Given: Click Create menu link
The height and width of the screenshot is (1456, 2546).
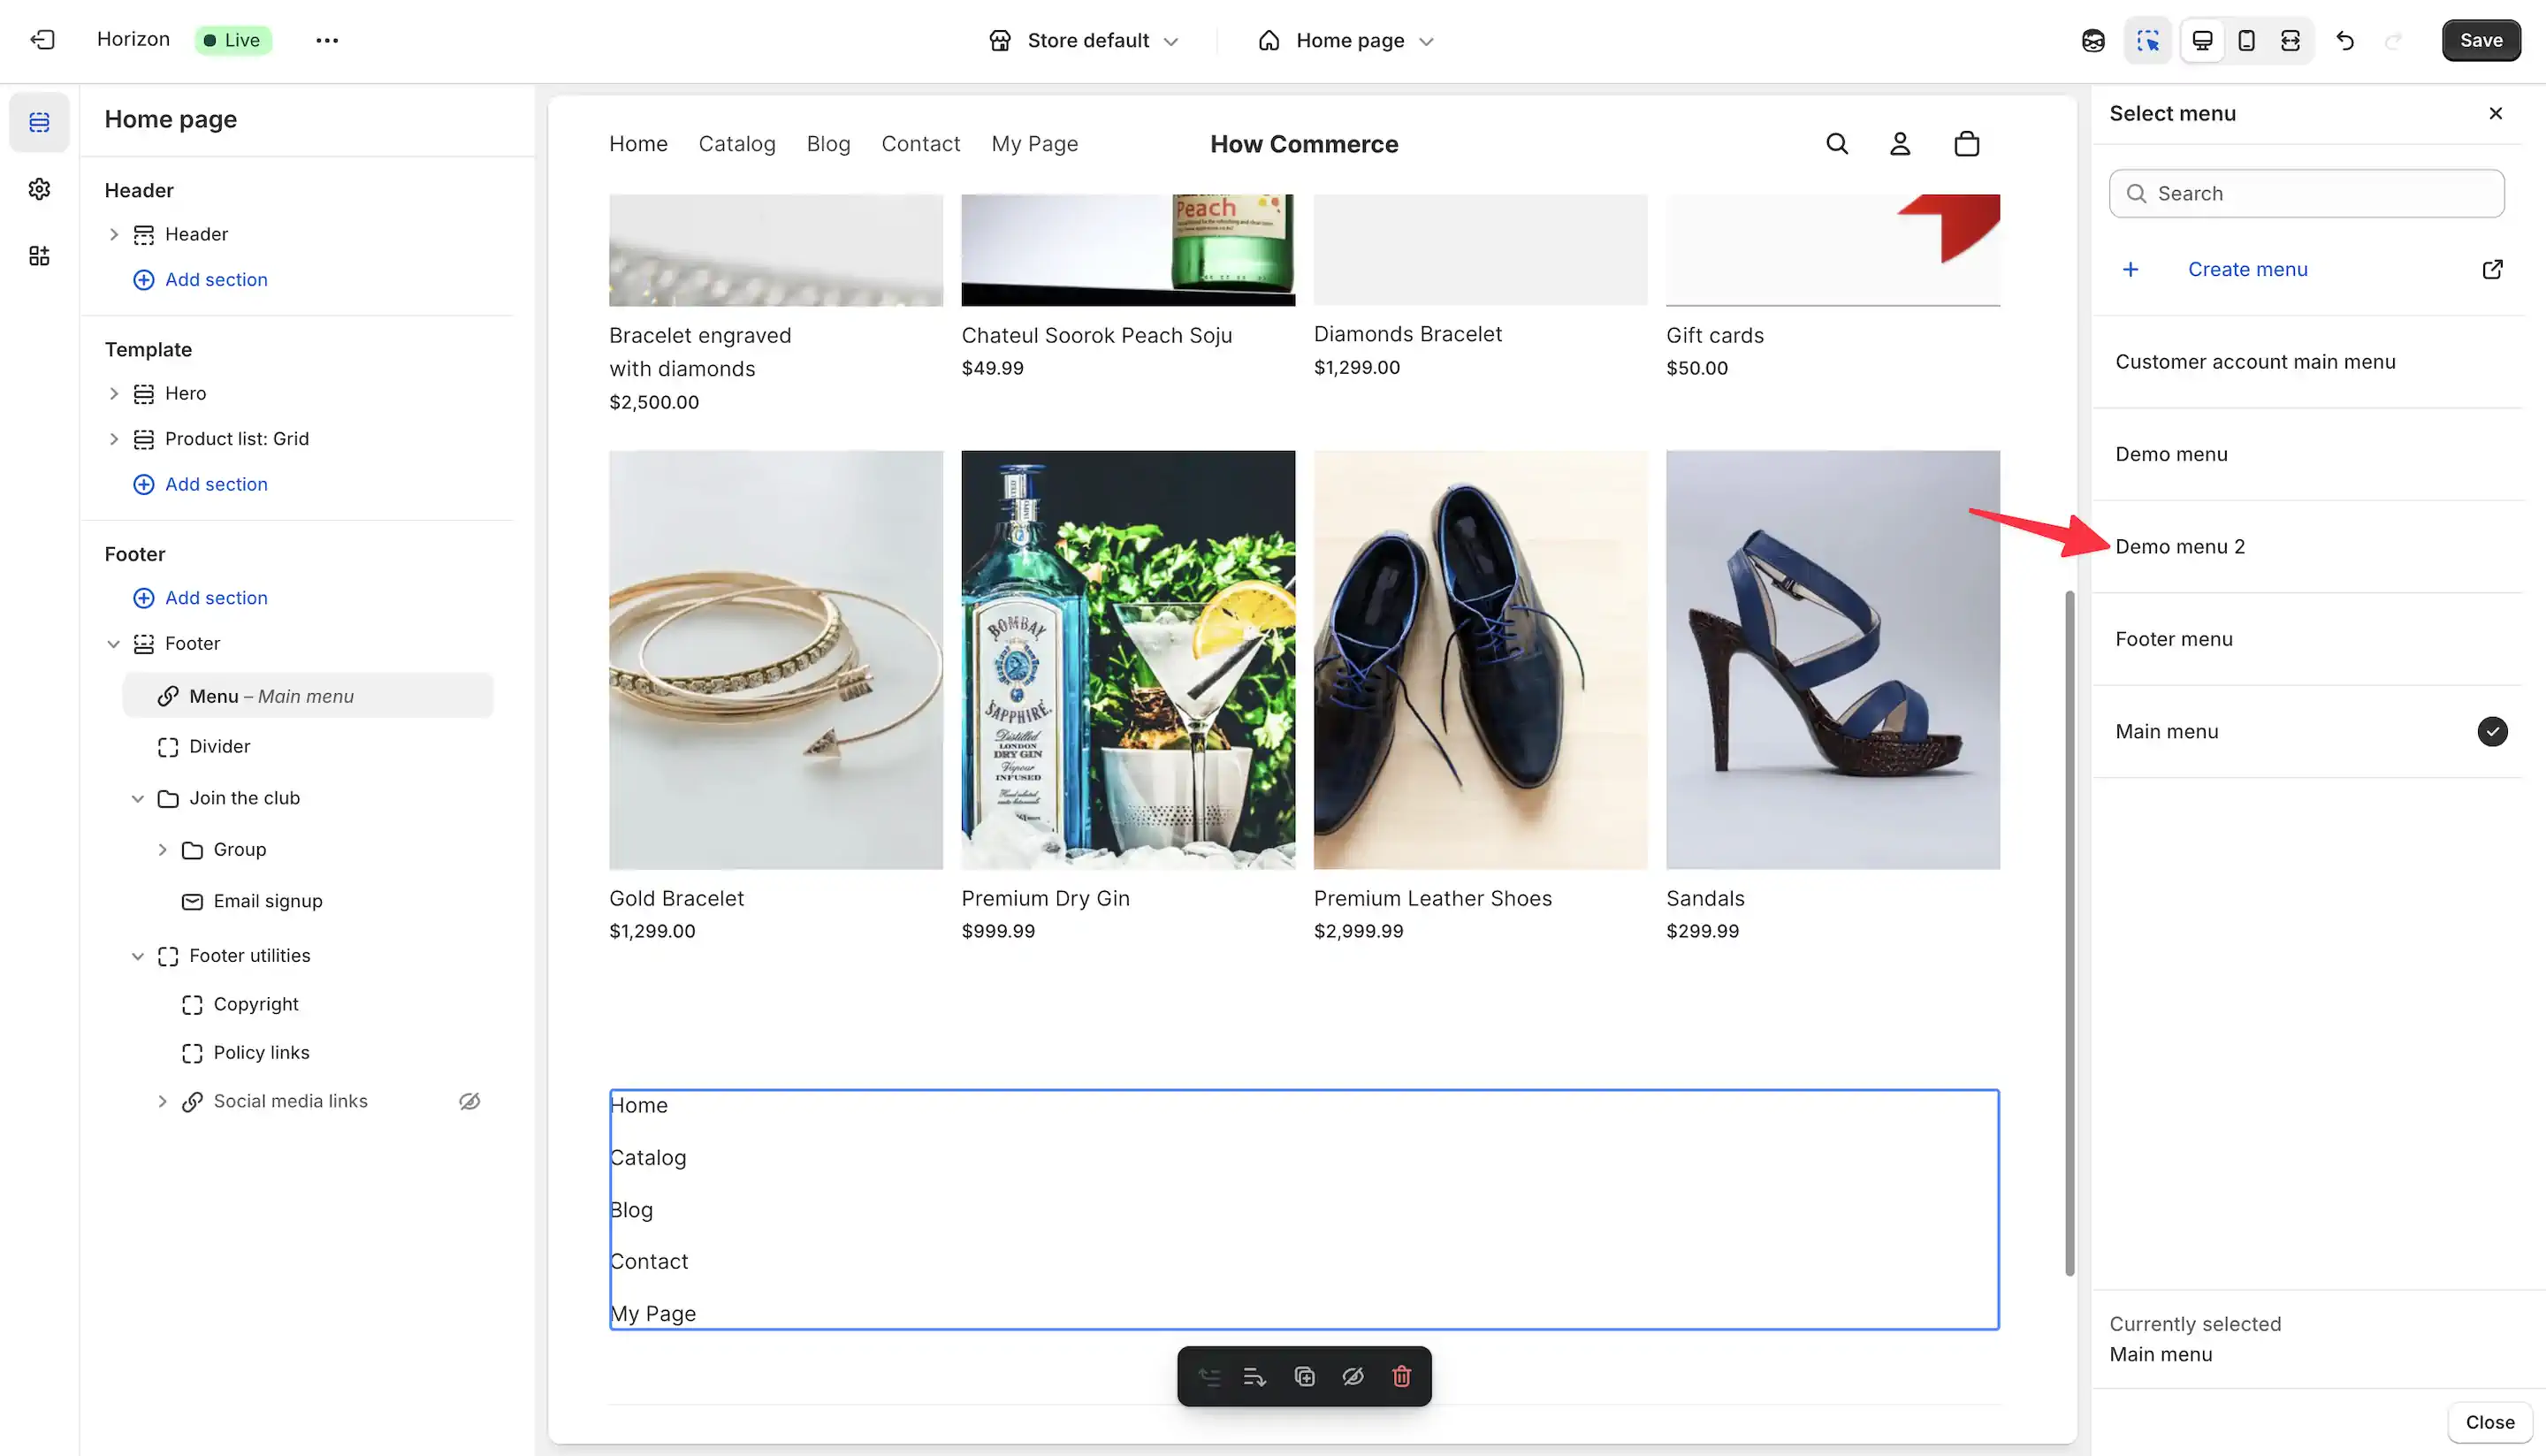Looking at the screenshot, I should coord(2247,269).
